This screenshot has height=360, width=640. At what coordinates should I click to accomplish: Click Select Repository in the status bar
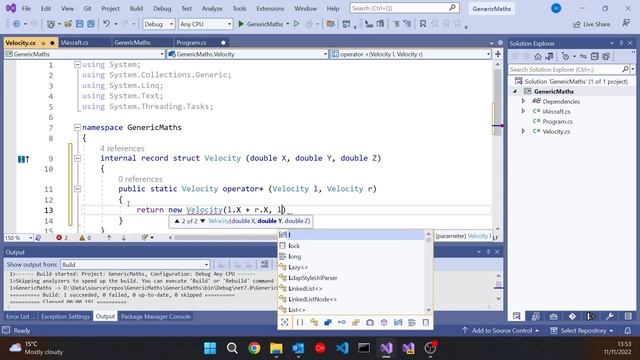pos(582,330)
